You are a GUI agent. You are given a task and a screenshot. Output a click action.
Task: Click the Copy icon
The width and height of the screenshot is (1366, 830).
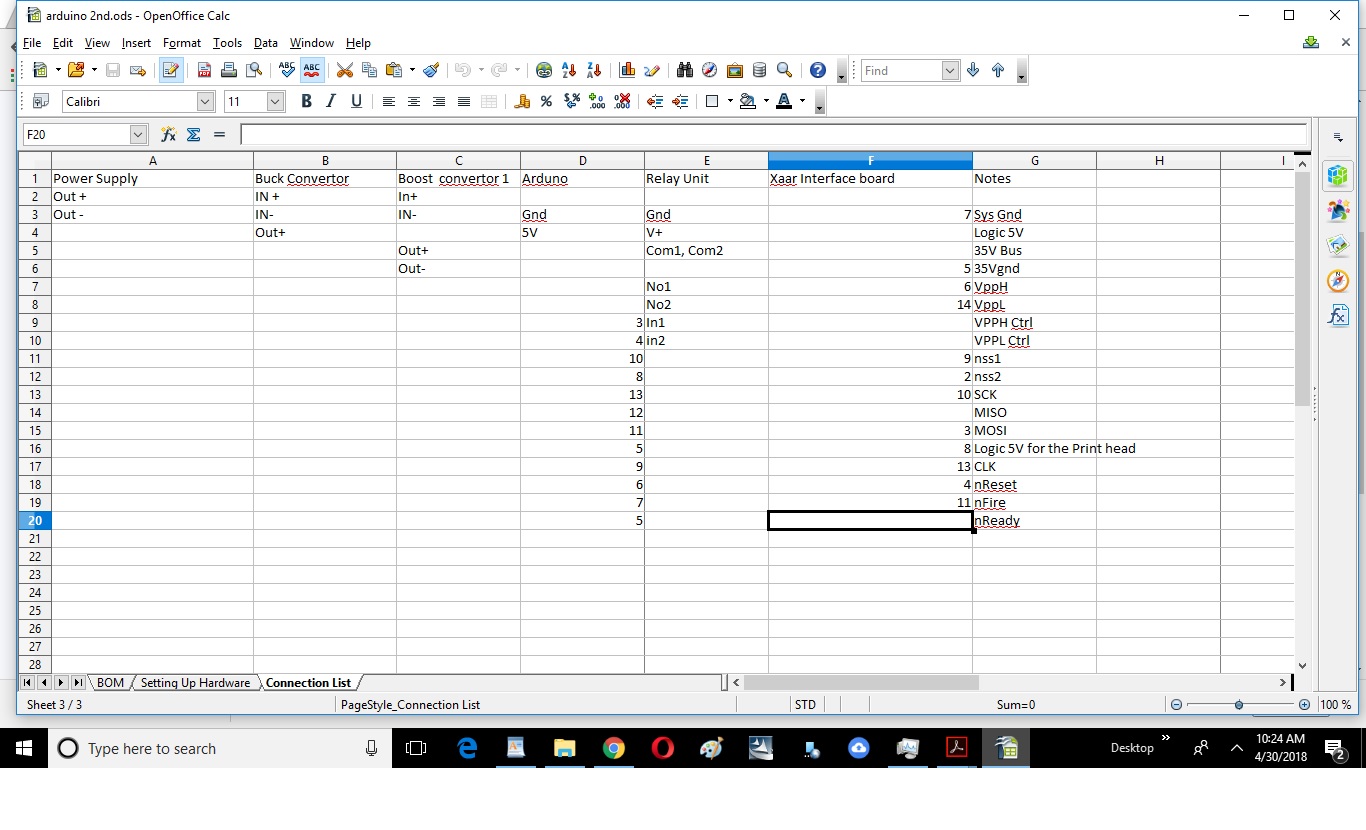(x=369, y=70)
